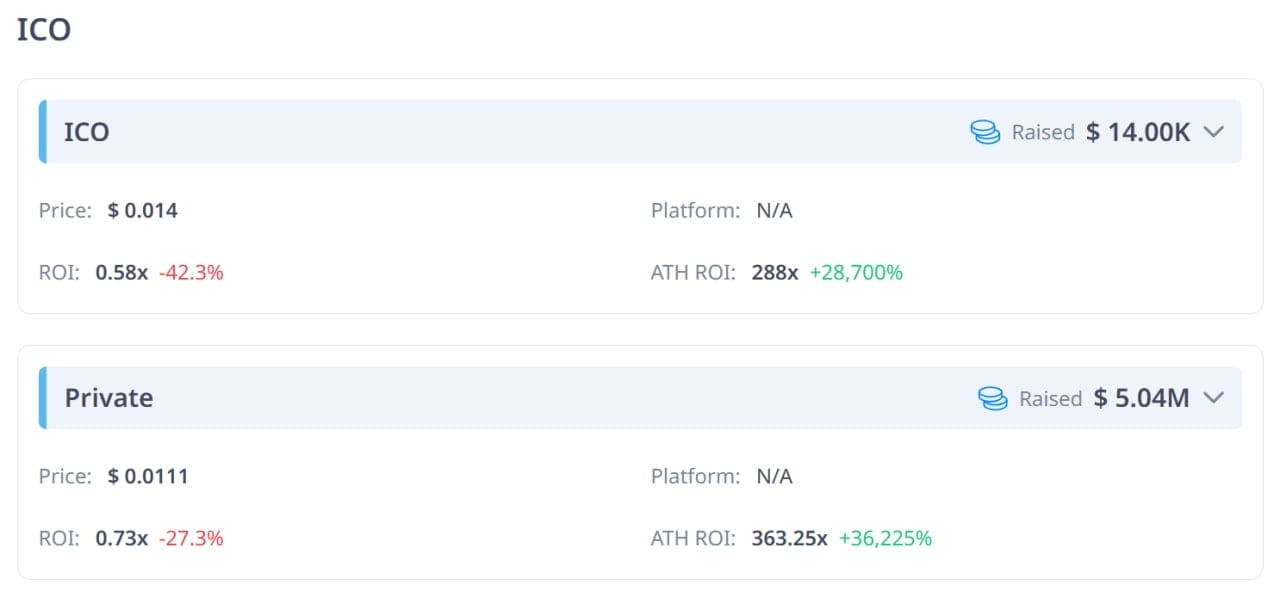Click the 0.58x ROI multiplier

click(x=121, y=272)
